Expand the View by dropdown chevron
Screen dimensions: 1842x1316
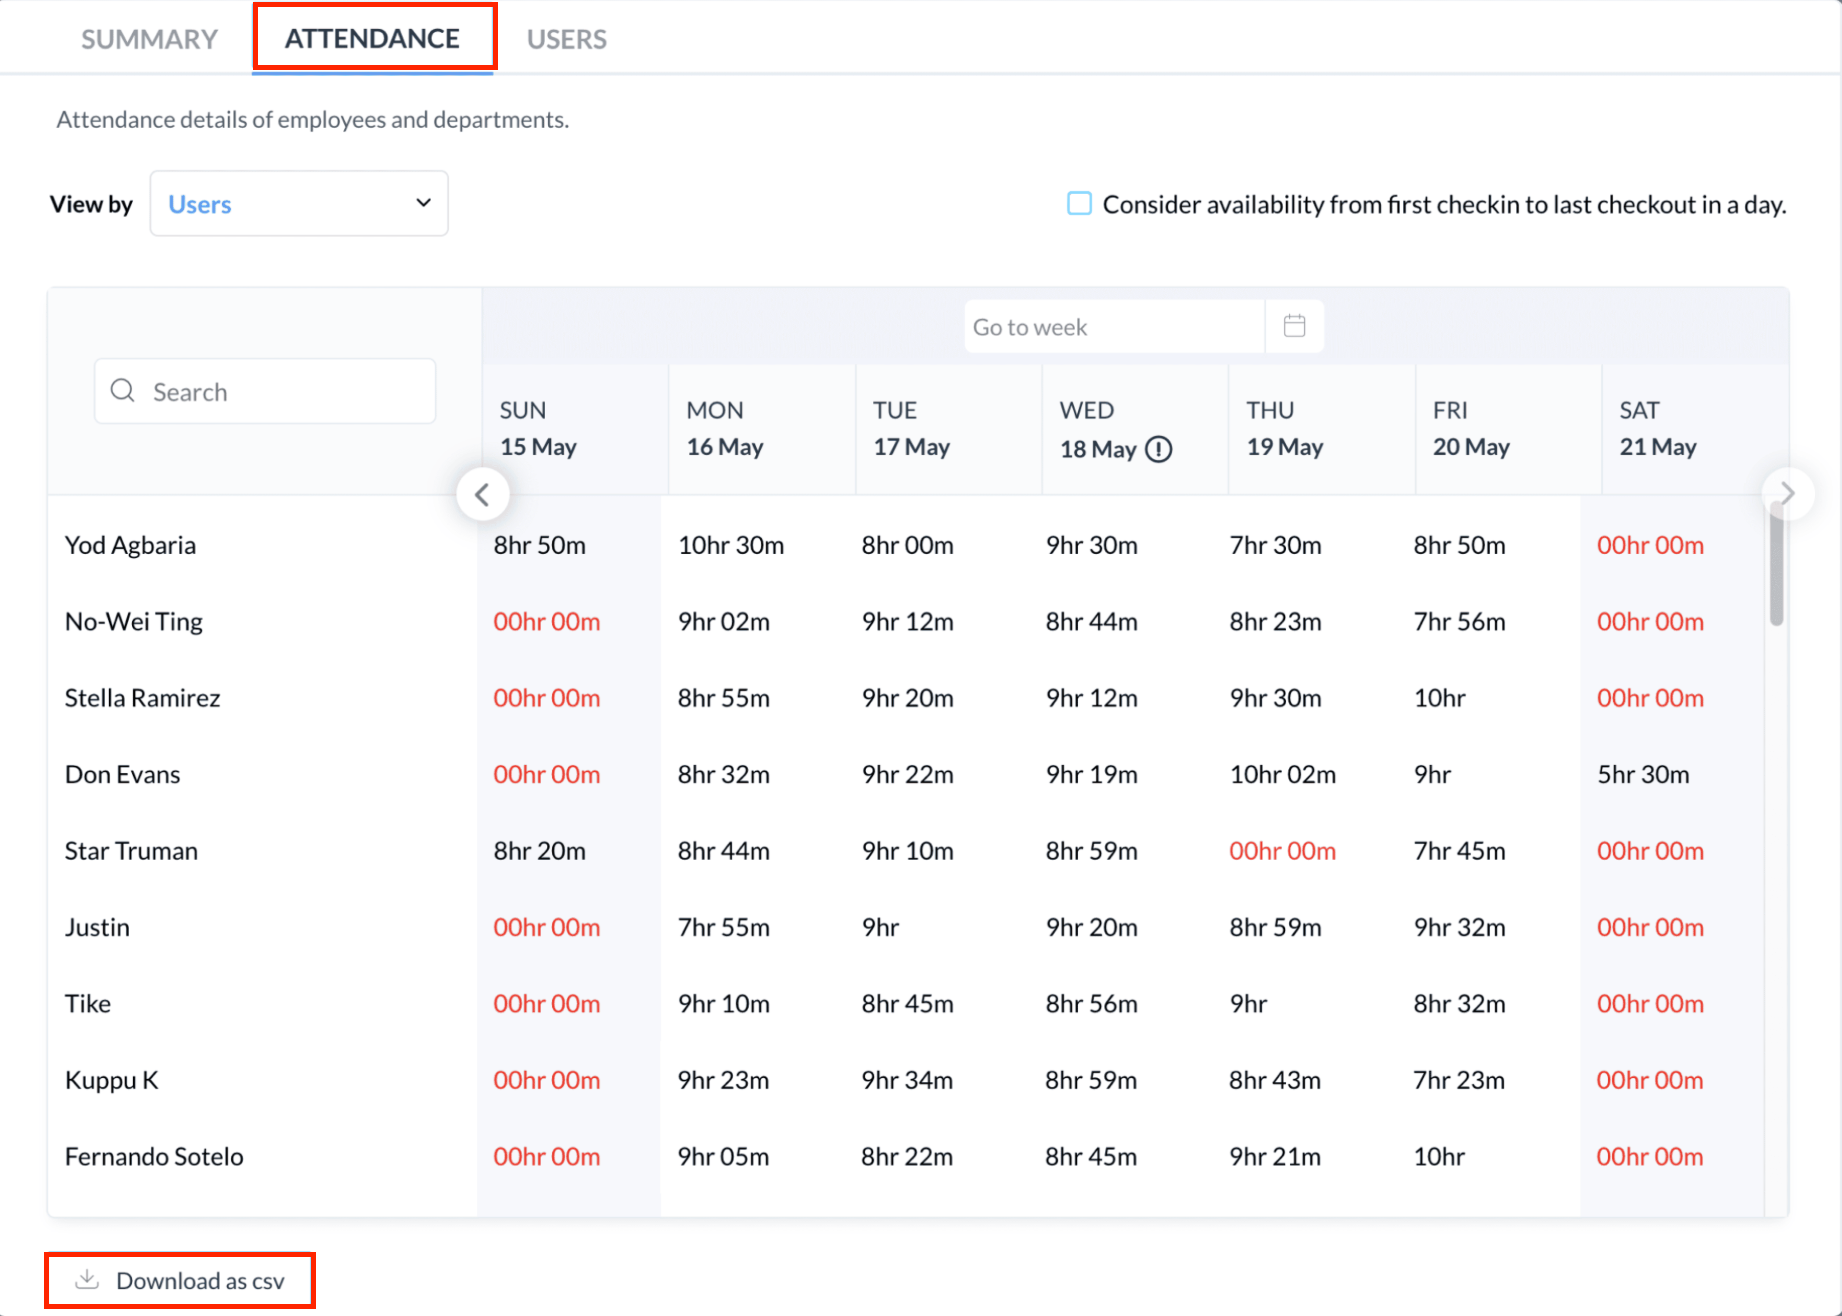pyautogui.click(x=424, y=203)
